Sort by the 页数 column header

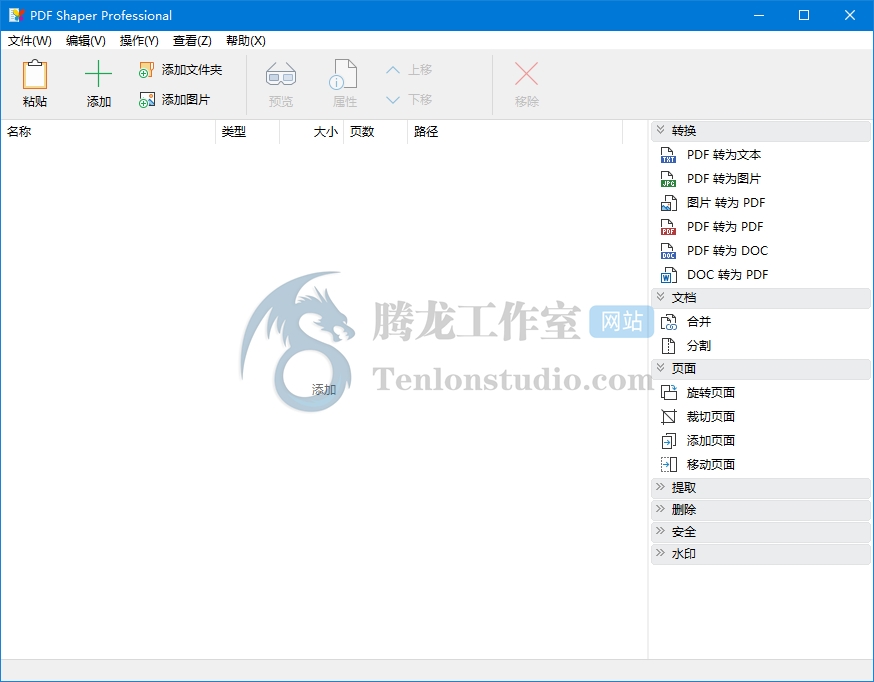click(376, 132)
